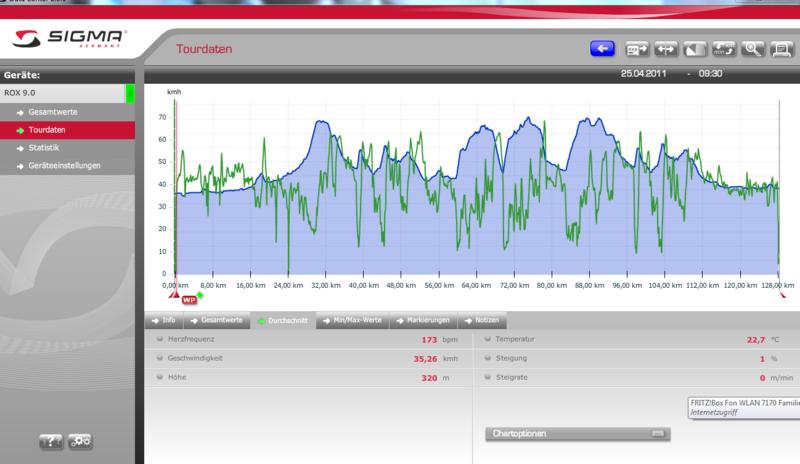Select the ROX 9.0 device entry
Viewport: 800px width, 464px height.
point(65,94)
